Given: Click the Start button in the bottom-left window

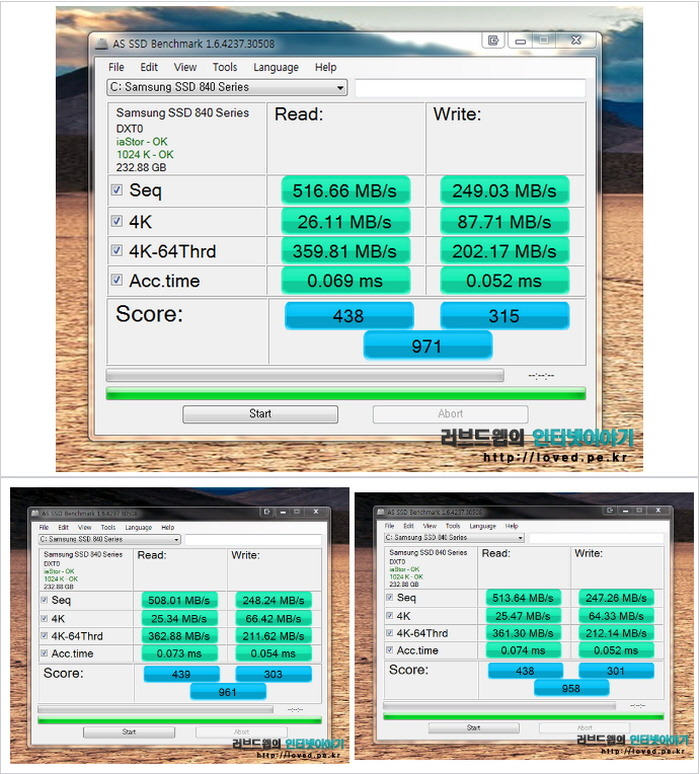Looking at the screenshot, I should click(x=129, y=732).
